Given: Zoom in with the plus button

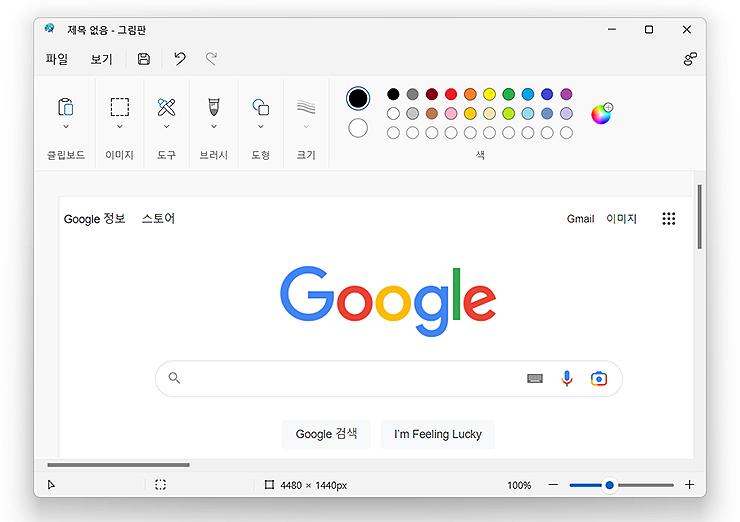Looking at the screenshot, I should click(690, 485).
